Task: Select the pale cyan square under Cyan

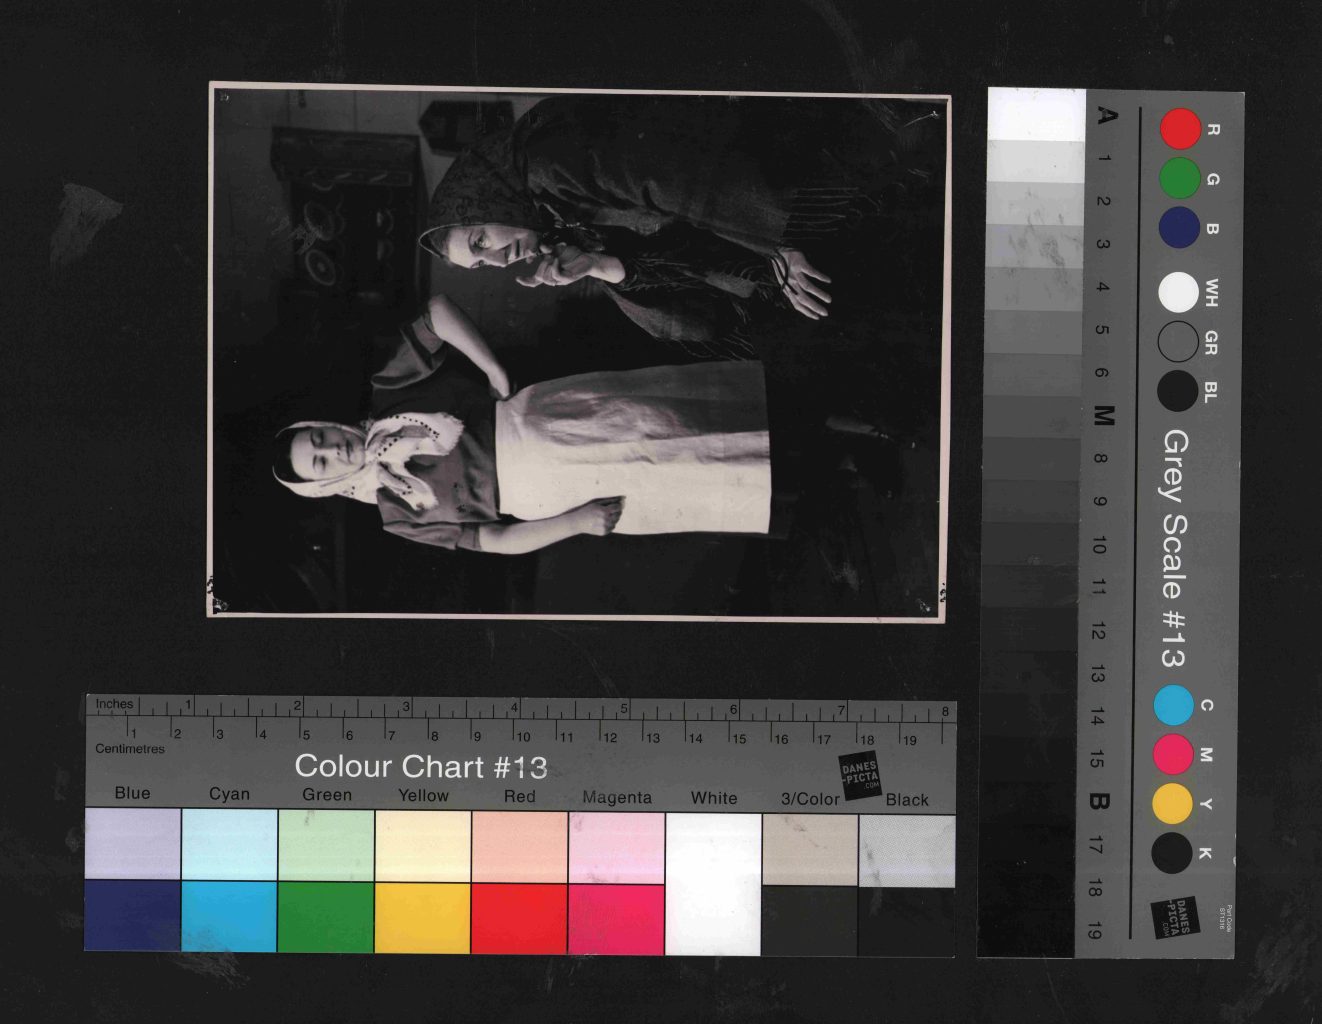Action: (229, 844)
